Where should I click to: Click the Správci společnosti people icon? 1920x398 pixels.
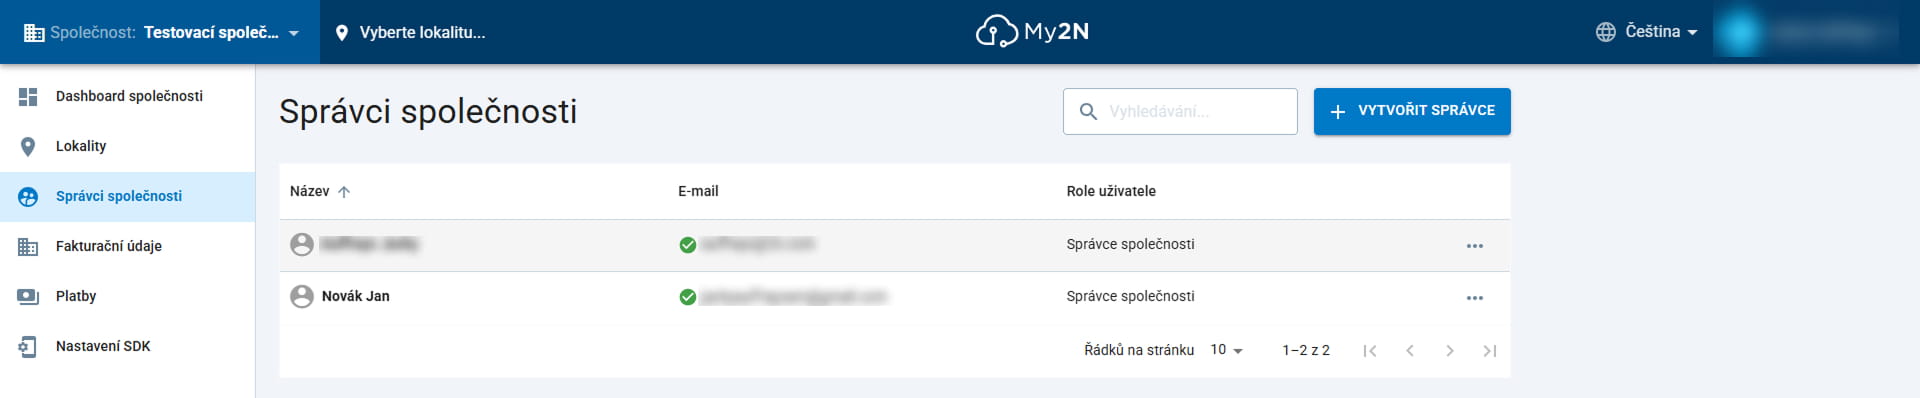[x=28, y=197]
